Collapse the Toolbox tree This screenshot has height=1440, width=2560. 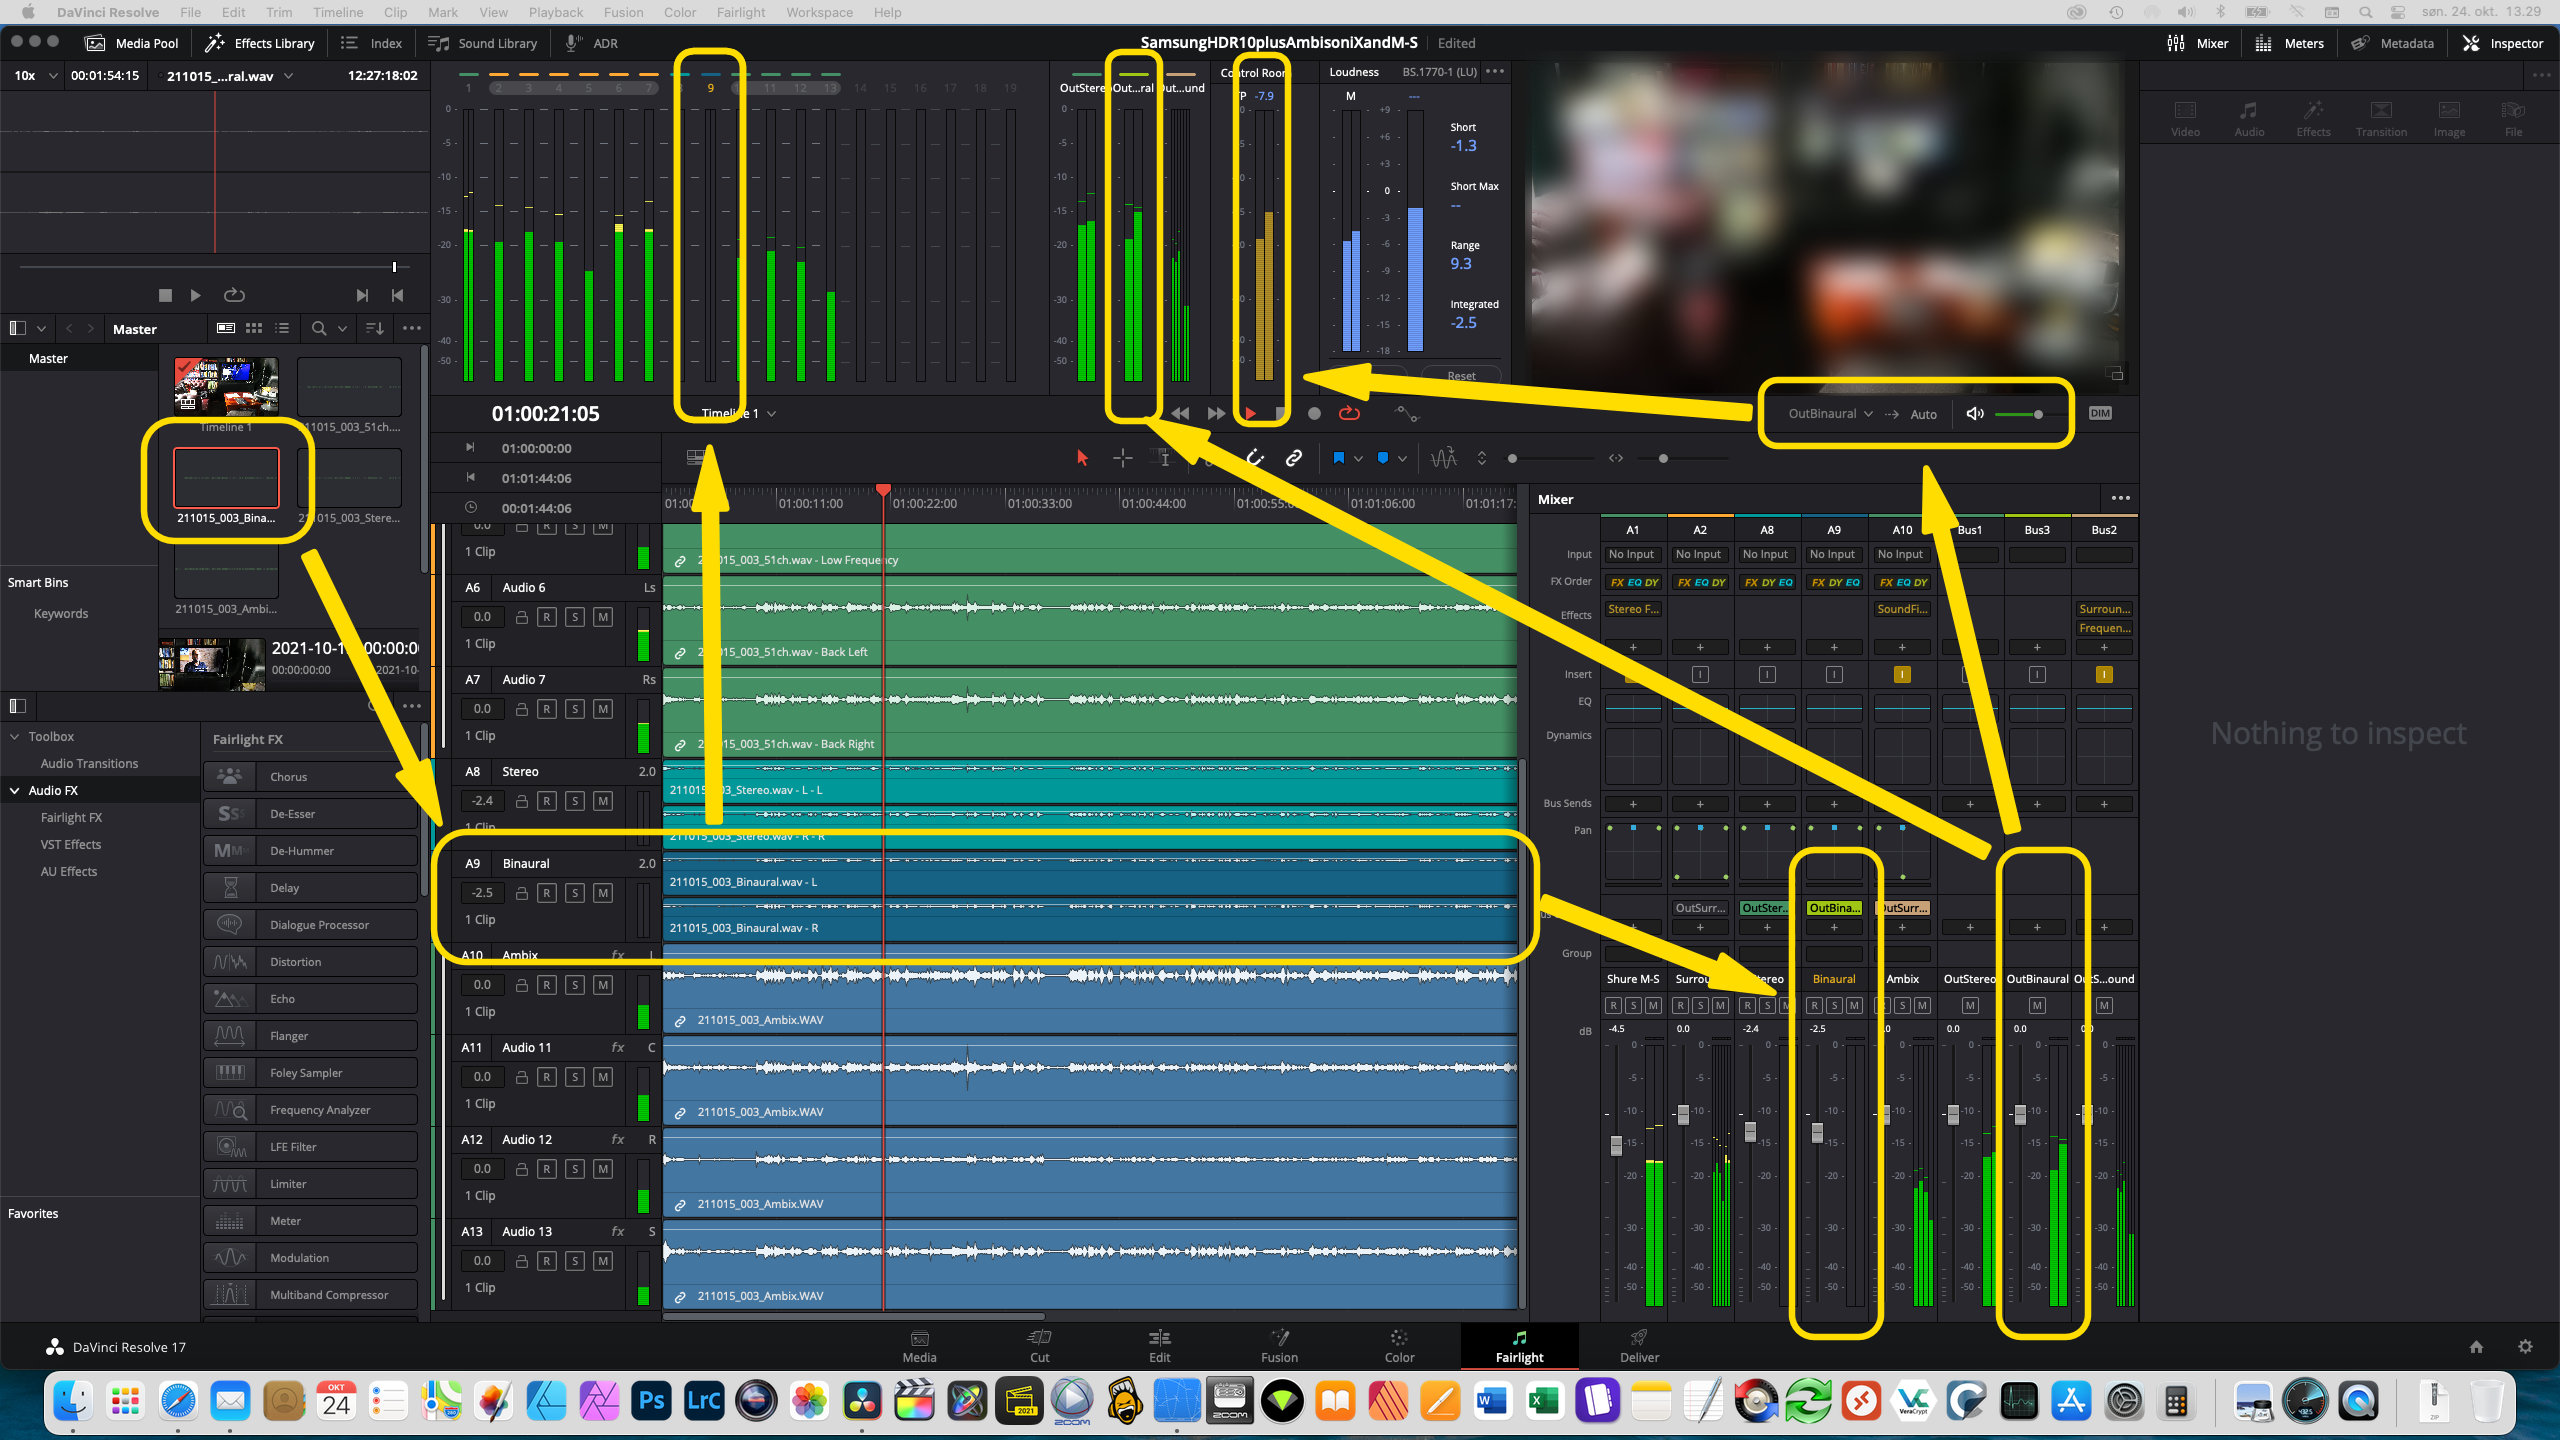pos(15,736)
